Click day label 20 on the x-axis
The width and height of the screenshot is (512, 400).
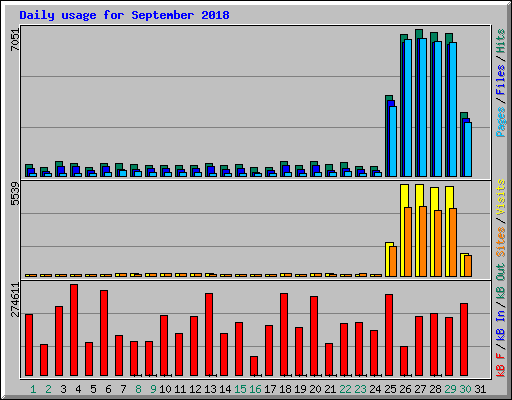pos(315,389)
